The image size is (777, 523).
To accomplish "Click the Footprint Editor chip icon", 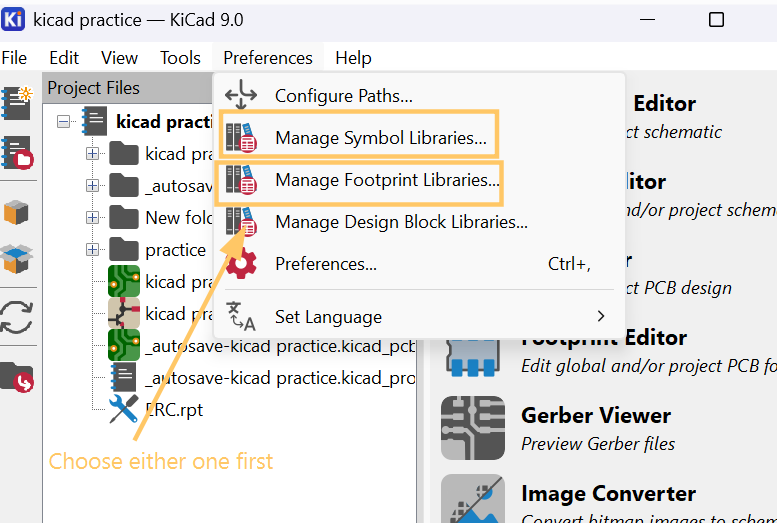I will tap(473, 357).
